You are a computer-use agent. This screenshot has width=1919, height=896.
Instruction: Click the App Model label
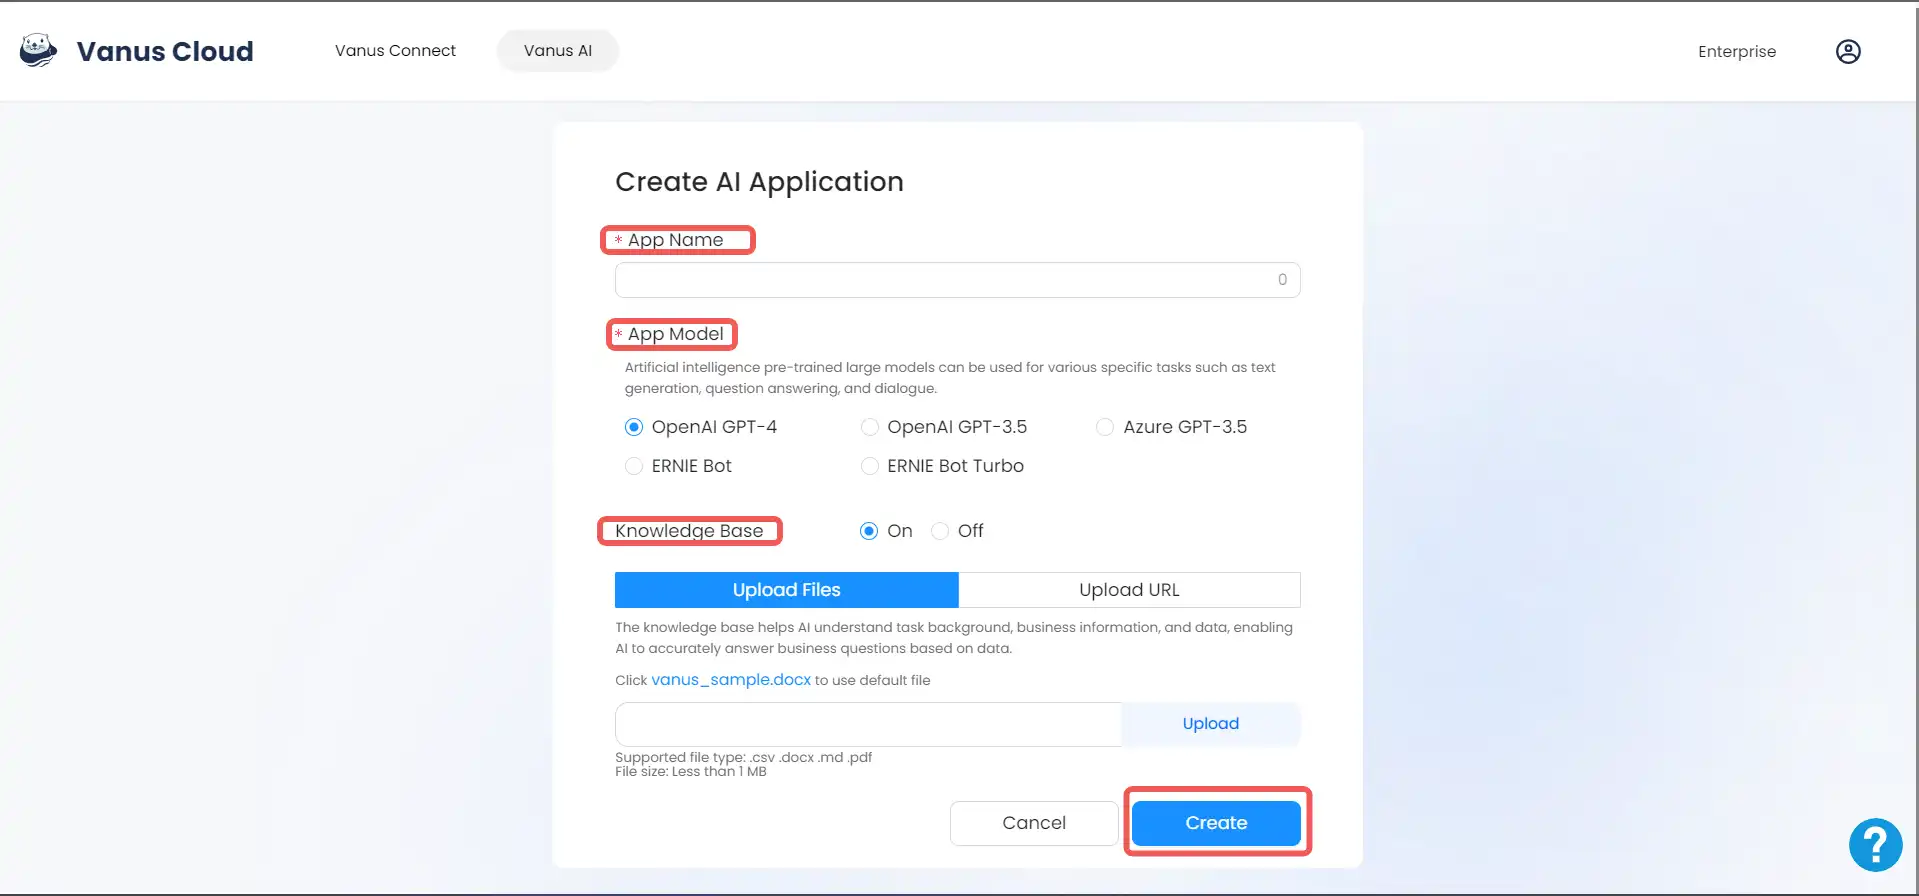click(675, 334)
